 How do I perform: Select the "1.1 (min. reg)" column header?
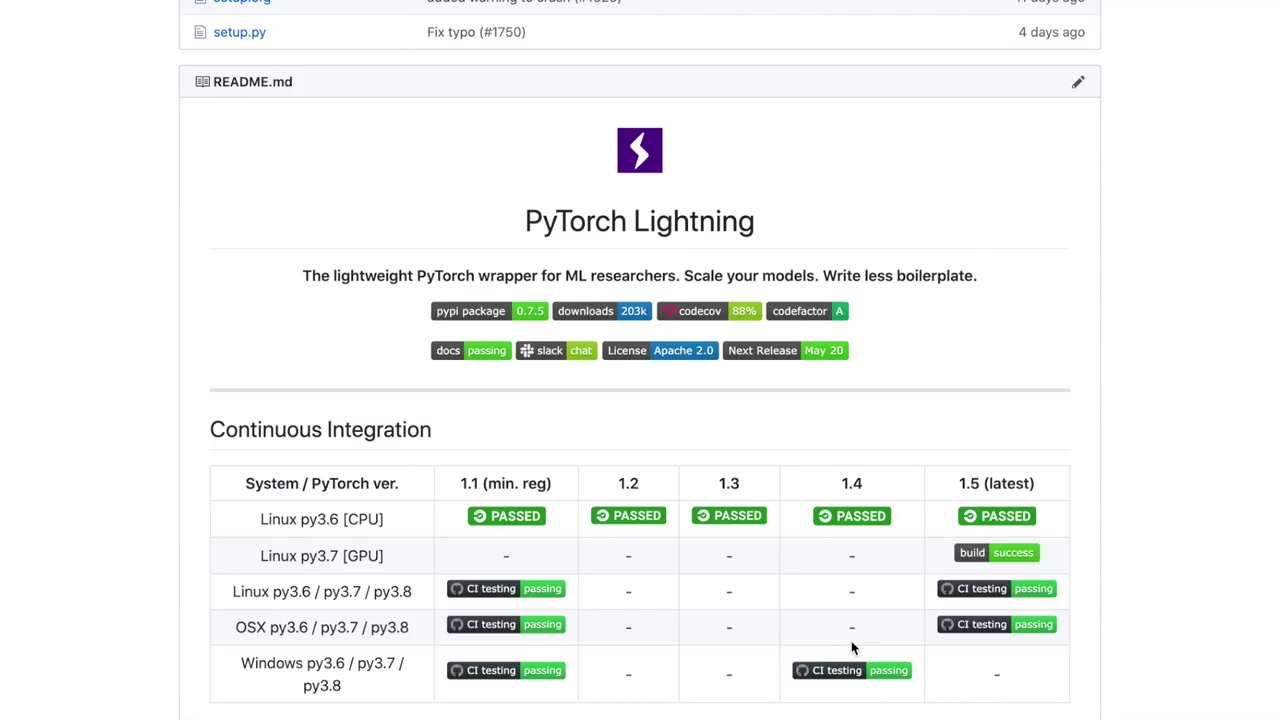506,483
